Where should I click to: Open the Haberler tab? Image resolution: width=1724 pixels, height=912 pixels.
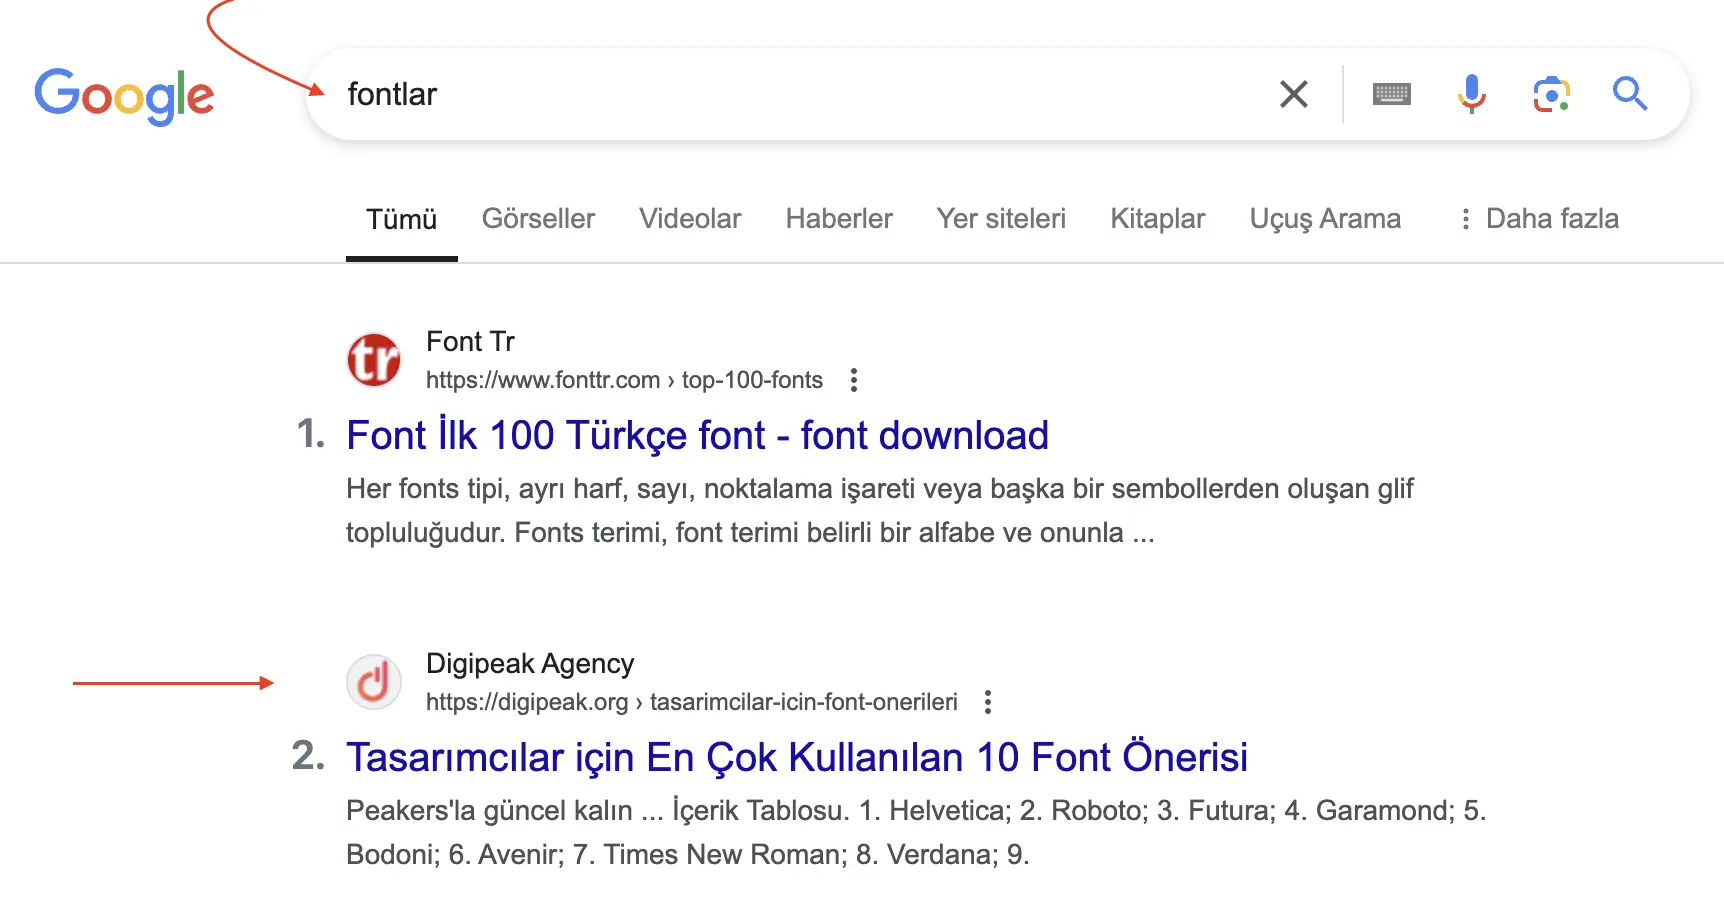coord(839,219)
